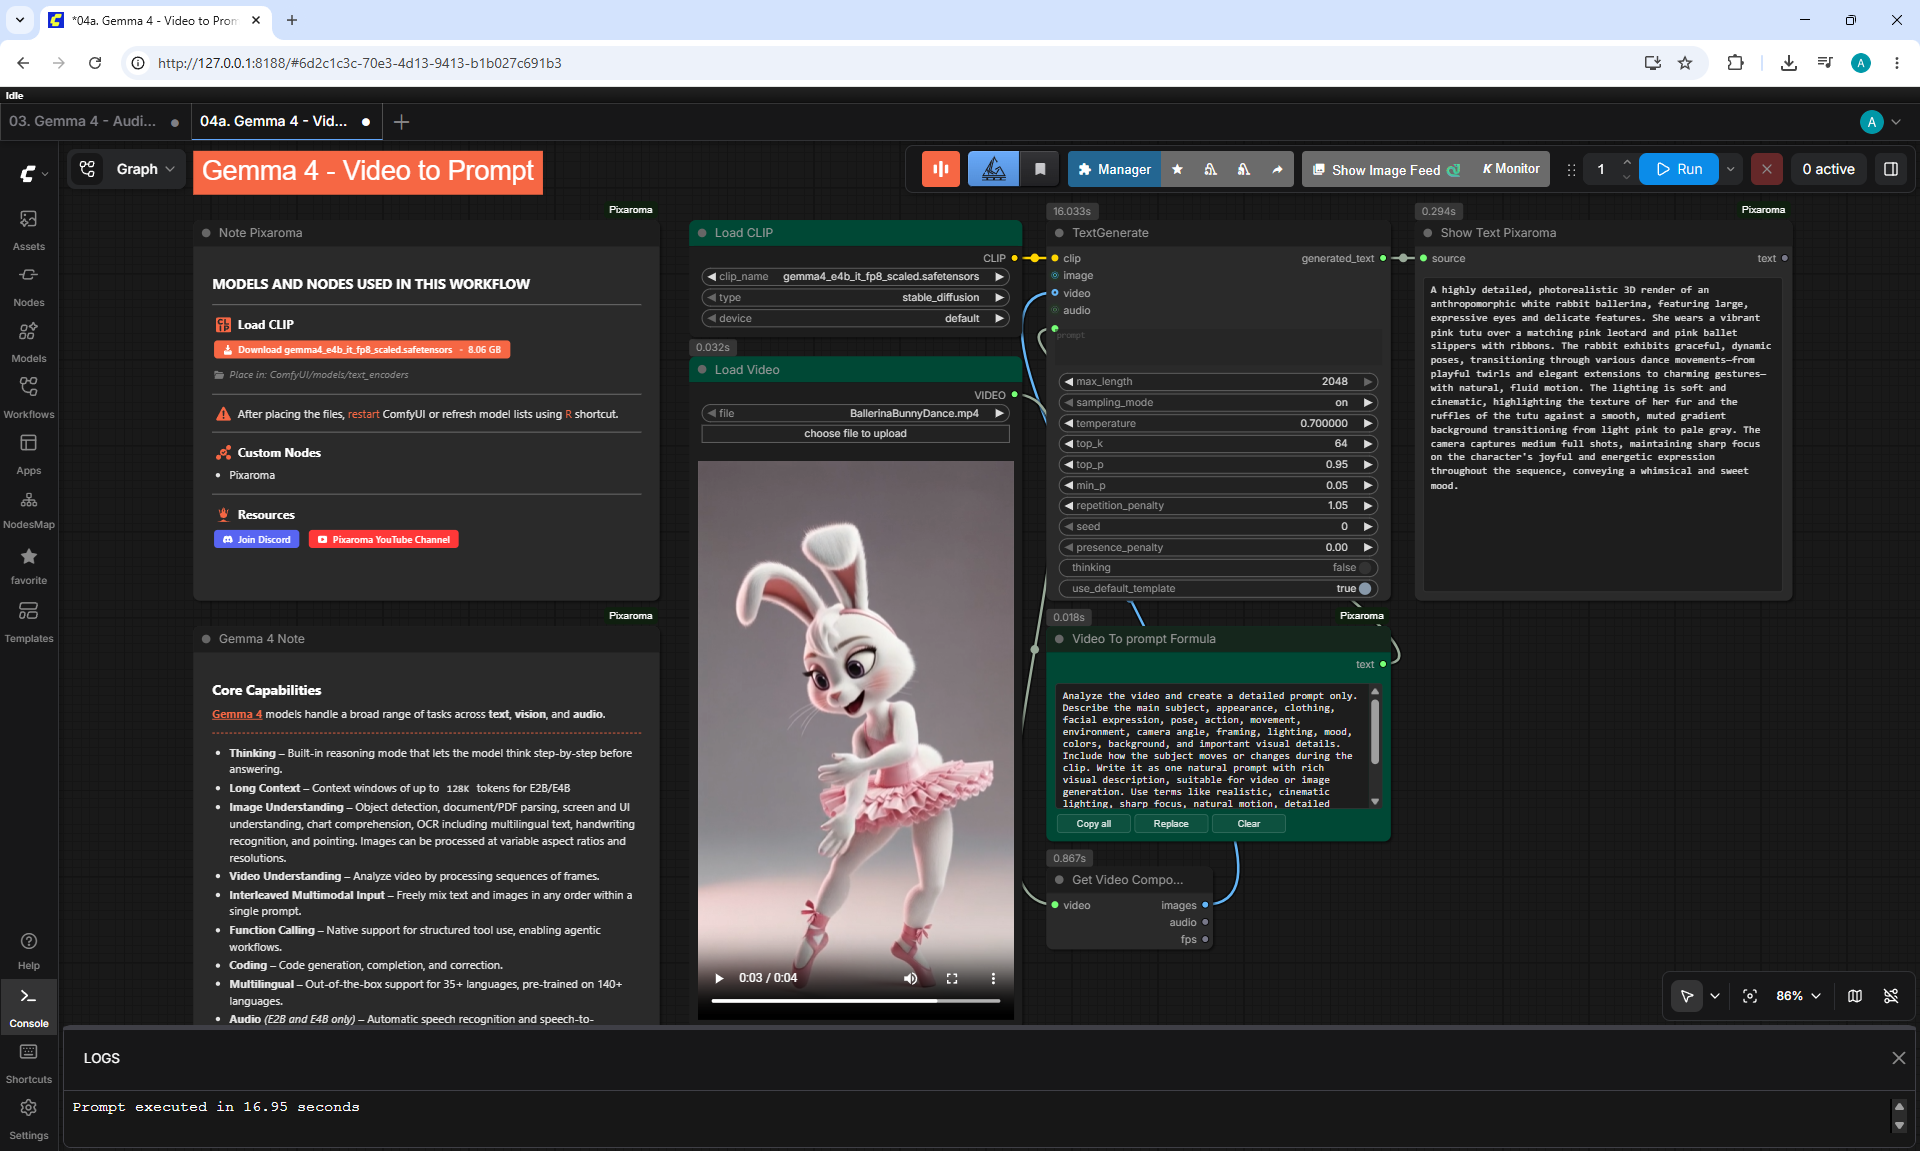This screenshot has height=1151, width=1920.
Task: Run the workflow
Action: 1678,169
